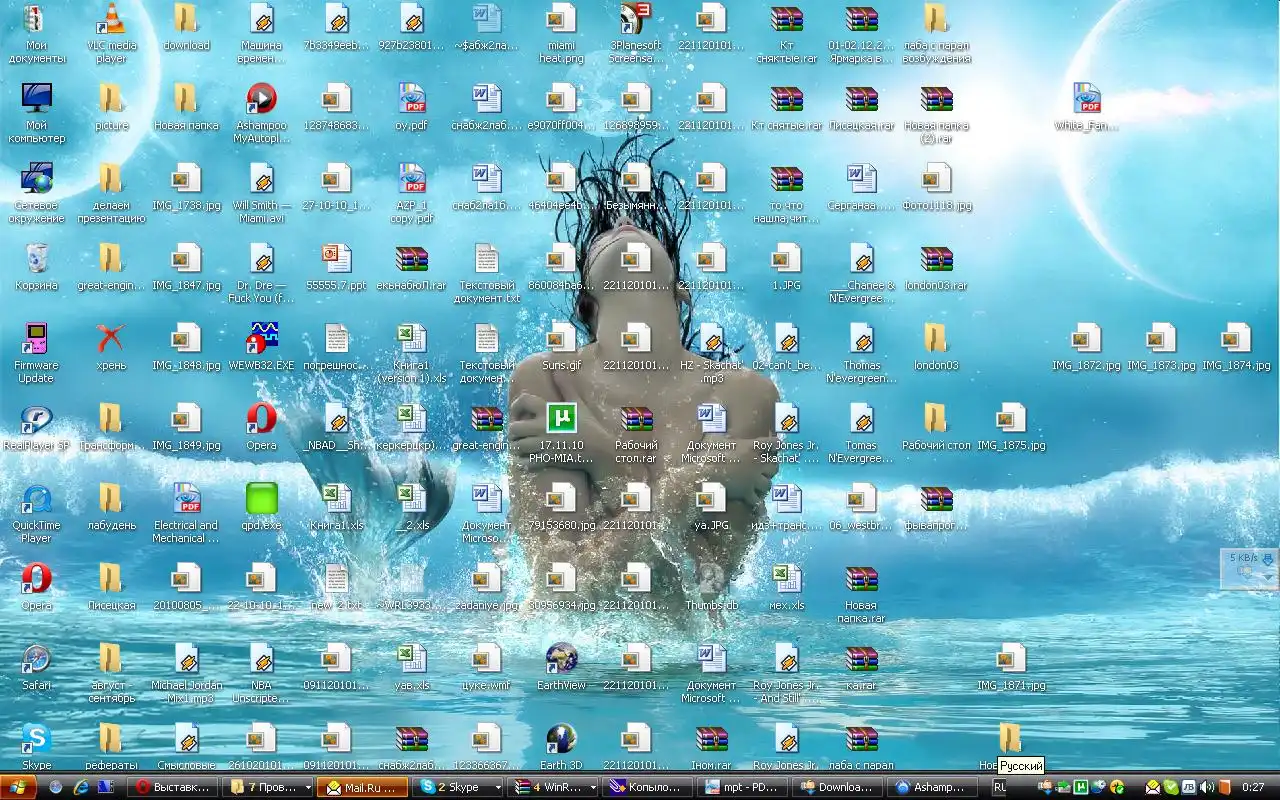Open the Safari browser desktop shortcut
The width and height of the screenshot is (1280, 800).
click(37, 659)
